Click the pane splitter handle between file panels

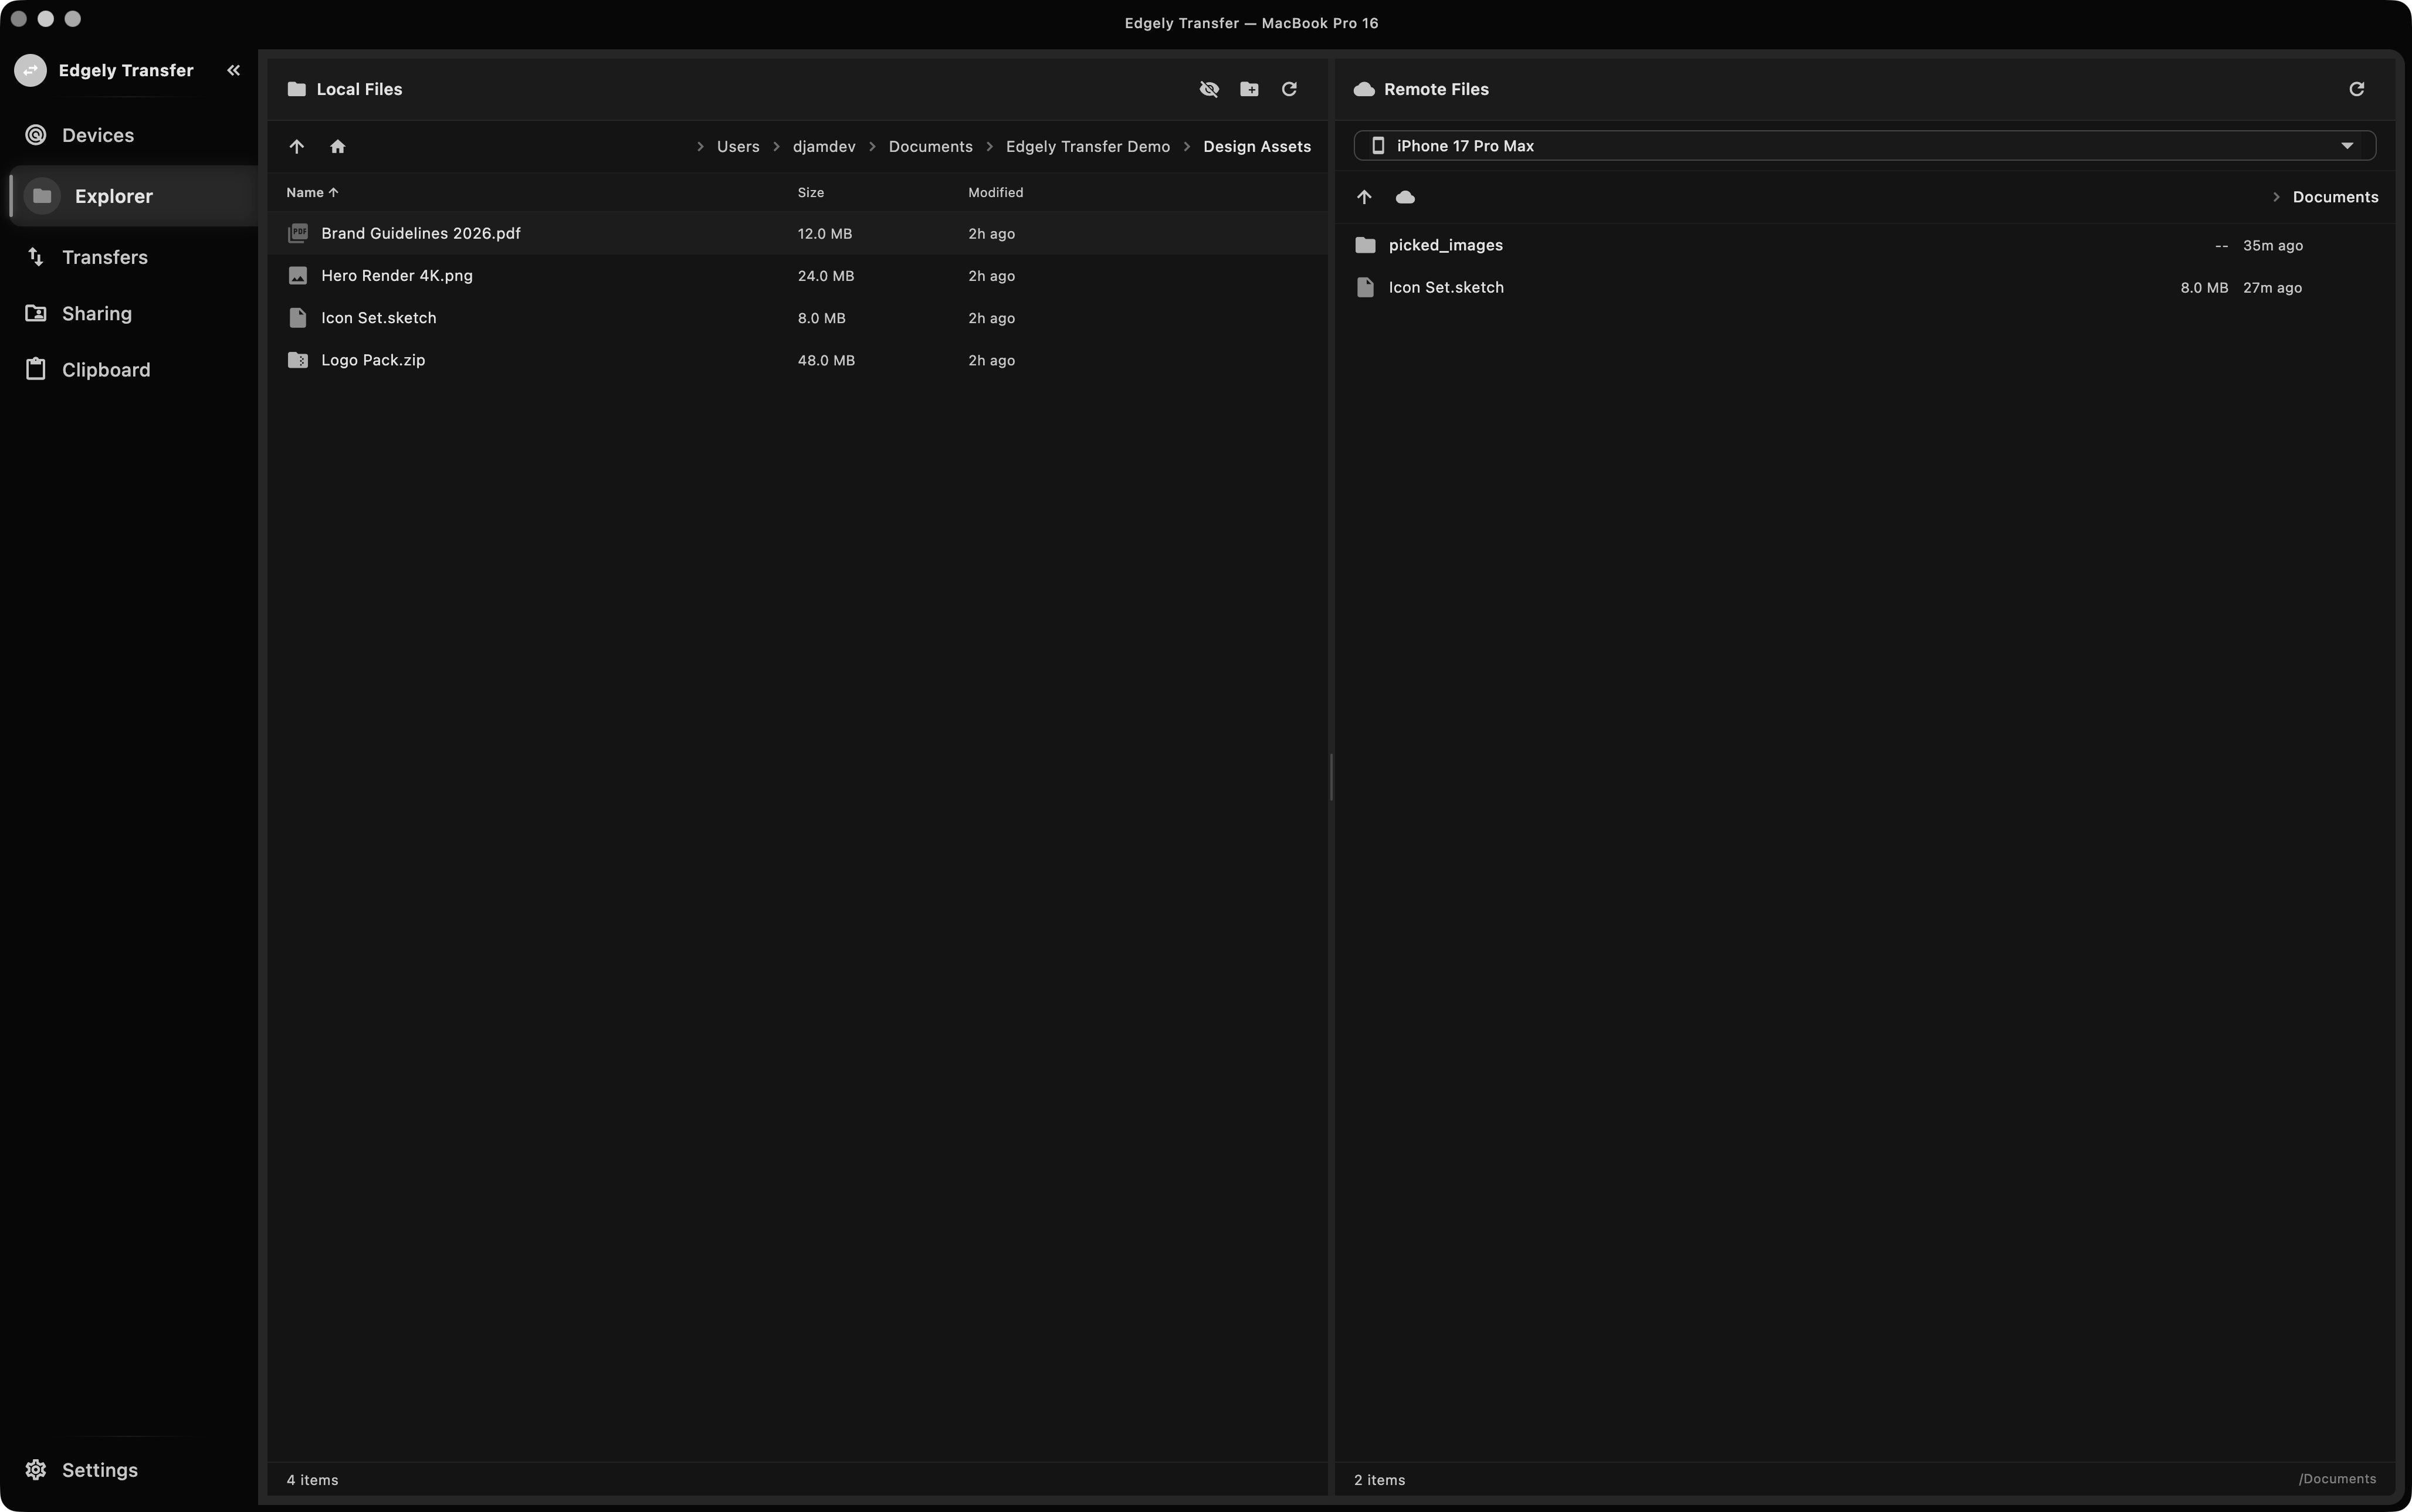pyautogui.click(x=1331, y=777)
